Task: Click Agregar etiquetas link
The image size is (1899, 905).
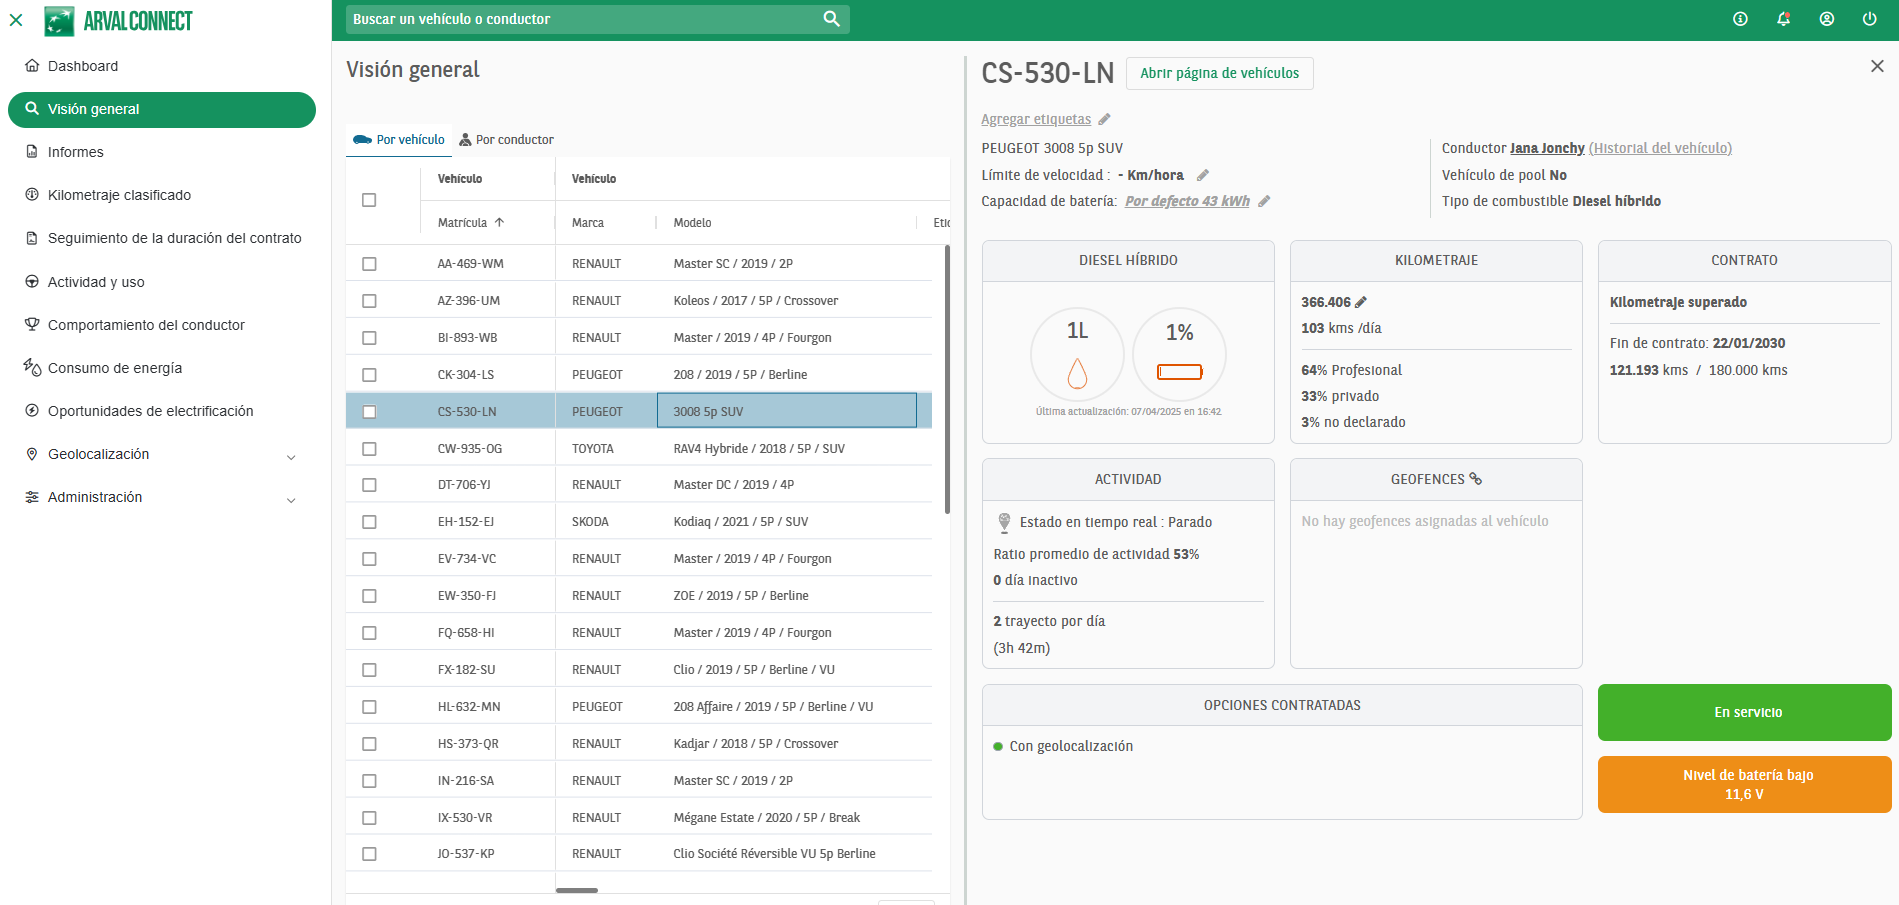Action: pyautogui.click(x=1036, y=119)
